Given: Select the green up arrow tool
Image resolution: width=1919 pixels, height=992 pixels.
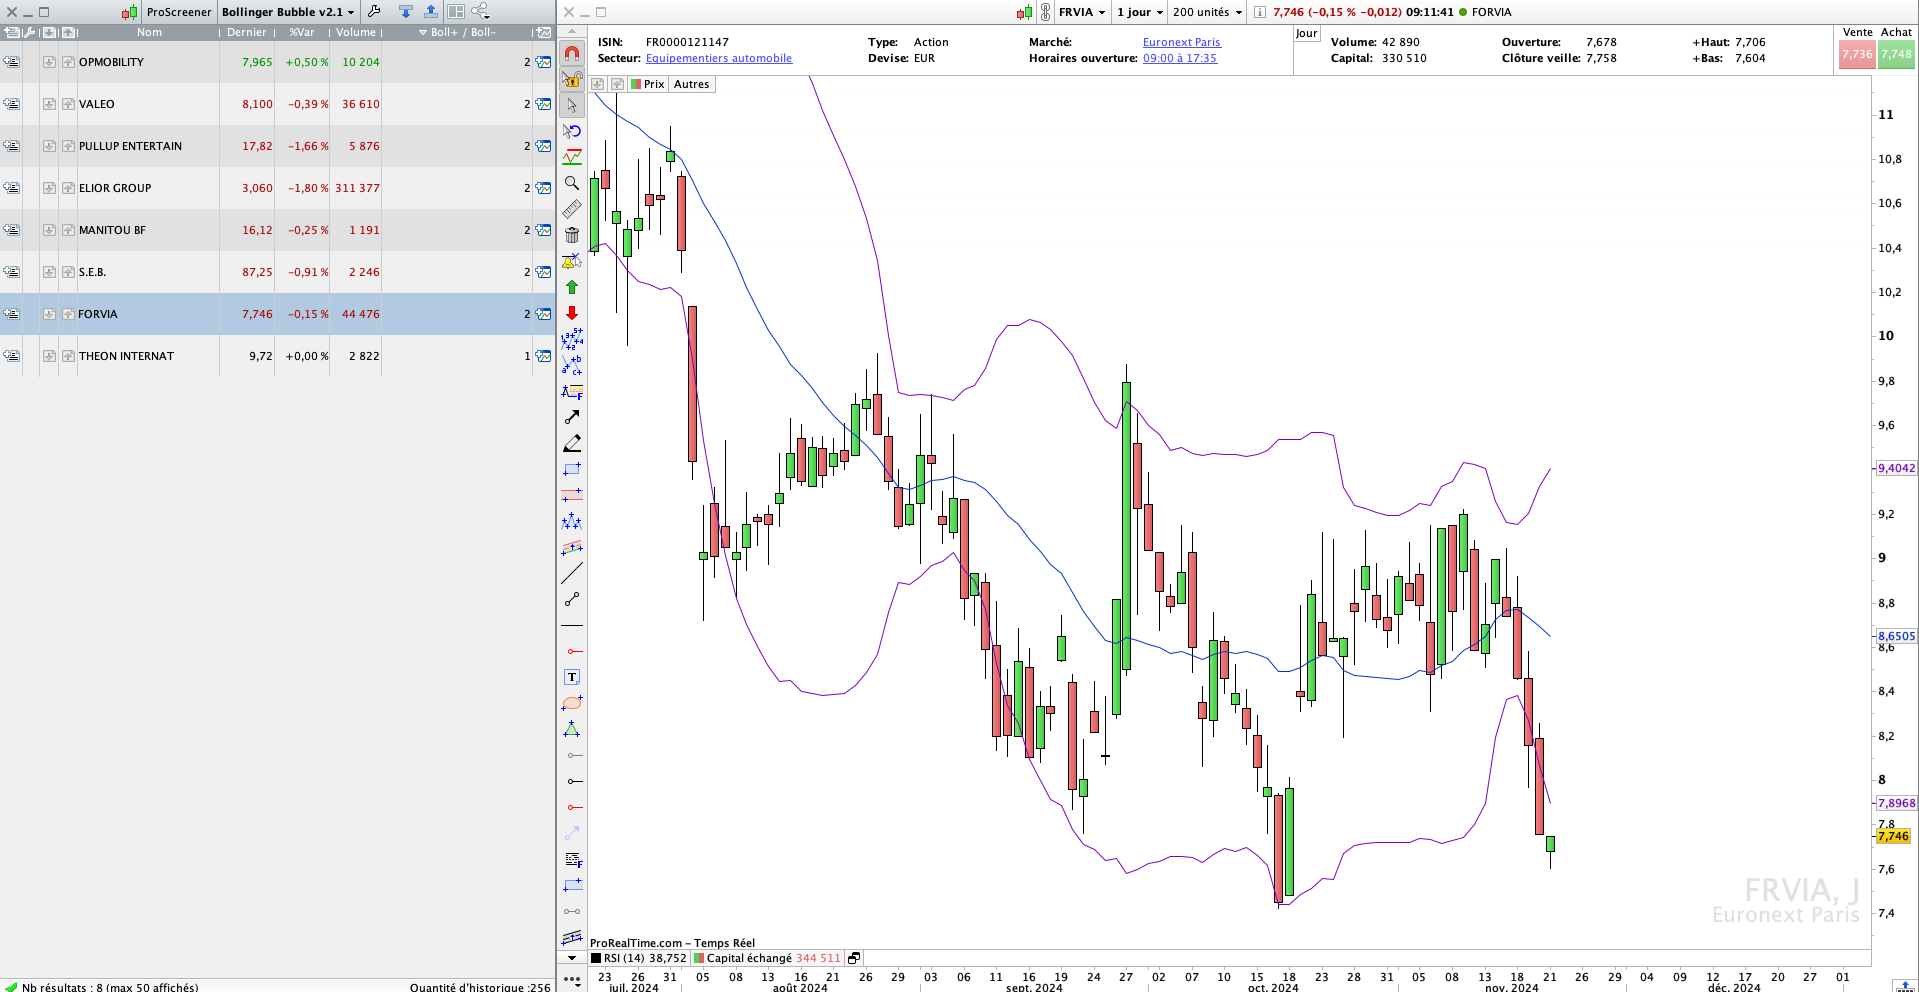Looking at the screenshot, I should click(572, 287).
